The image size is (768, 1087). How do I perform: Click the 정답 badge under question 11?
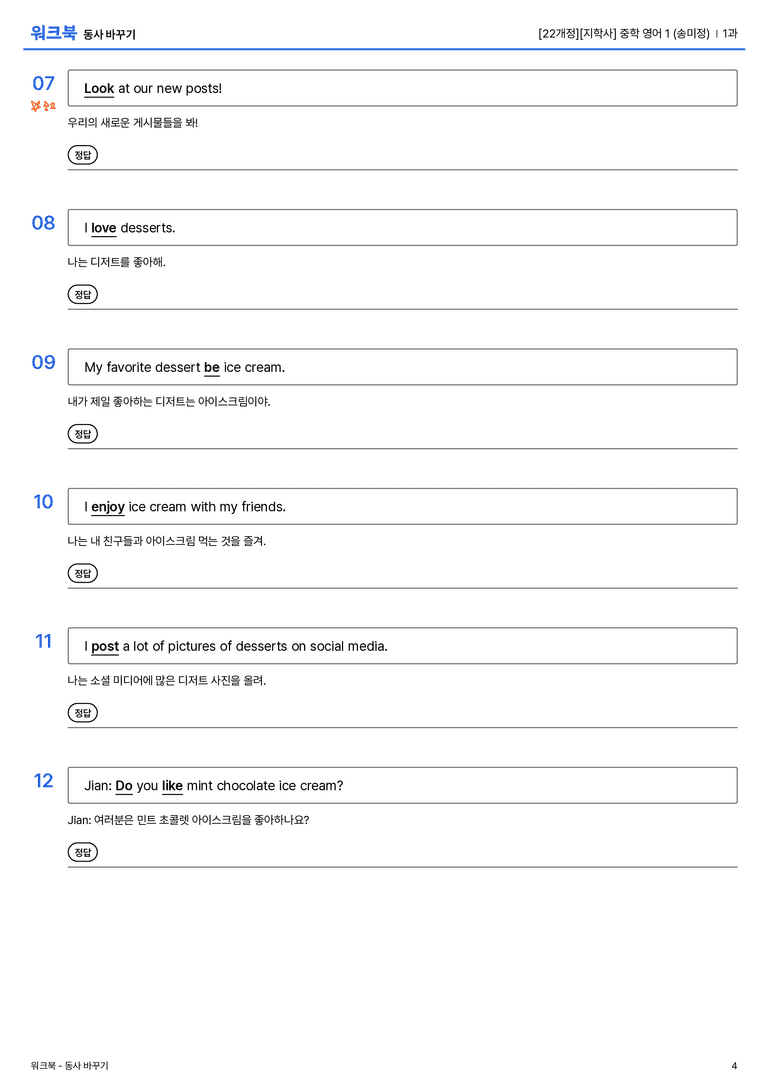point(82,712)
